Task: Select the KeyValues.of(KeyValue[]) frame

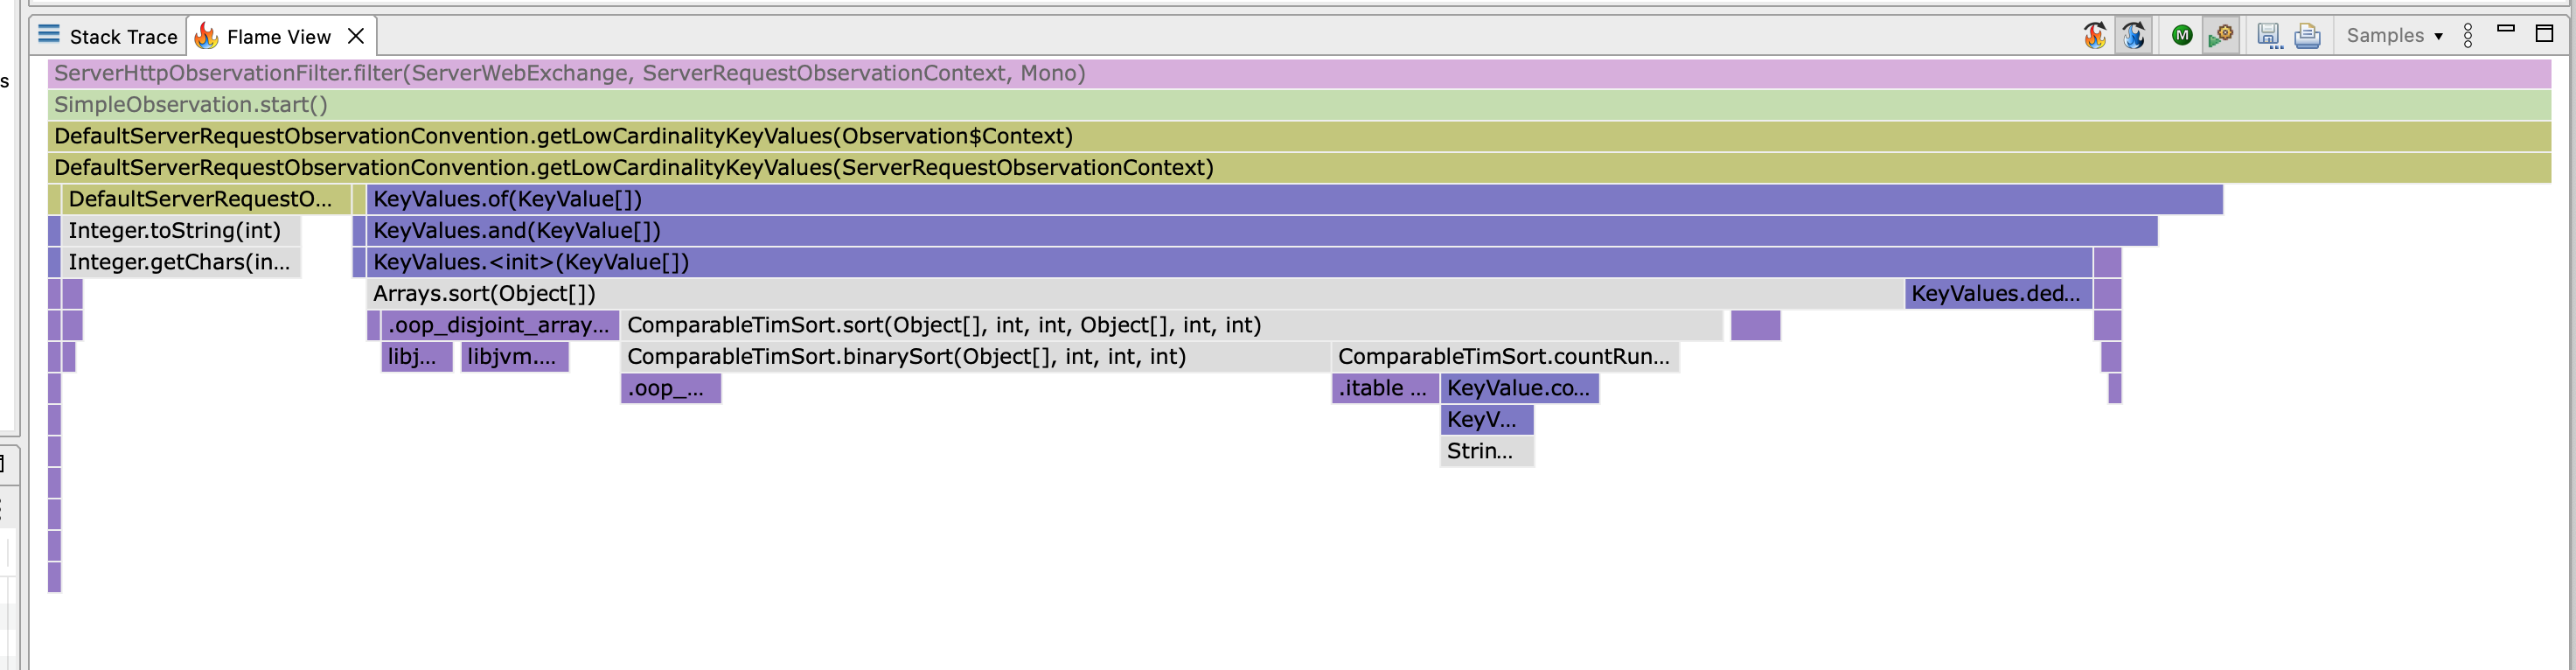Action: 1295,199
